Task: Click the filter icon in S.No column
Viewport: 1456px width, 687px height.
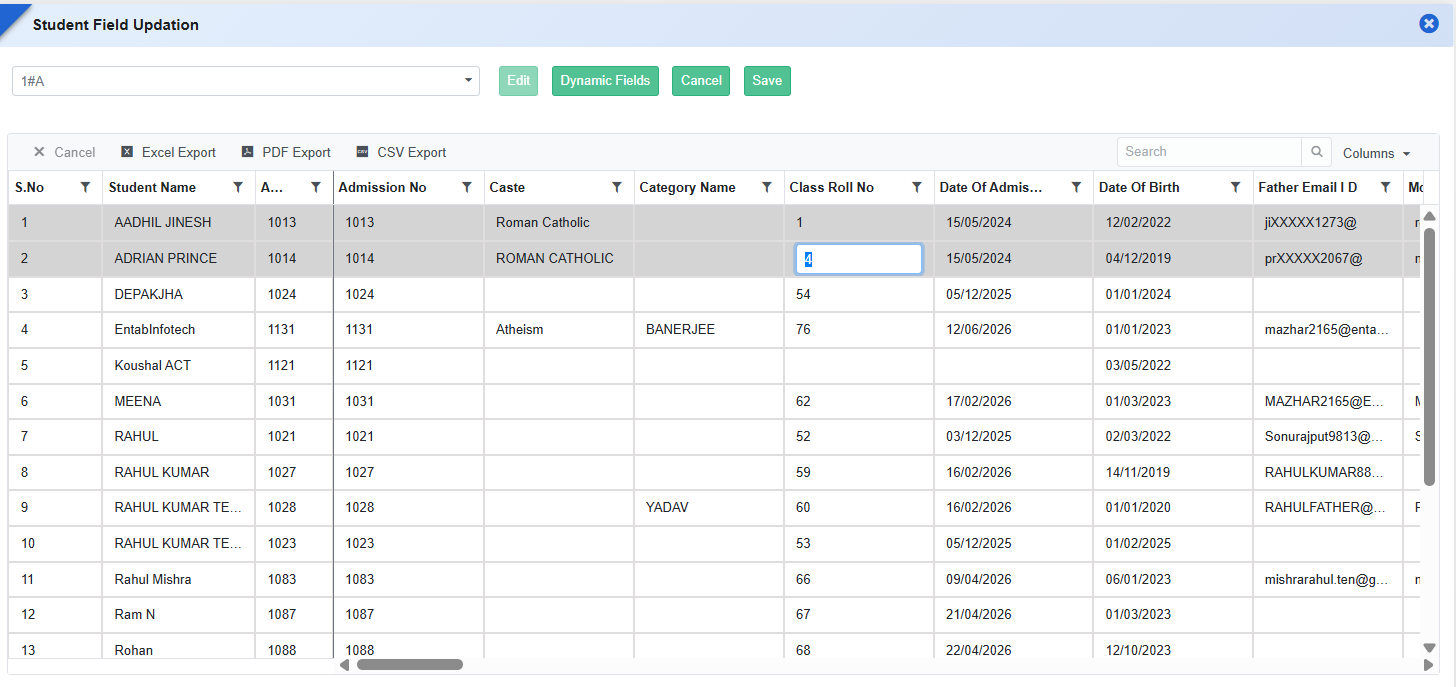Action: coord(85,187)
